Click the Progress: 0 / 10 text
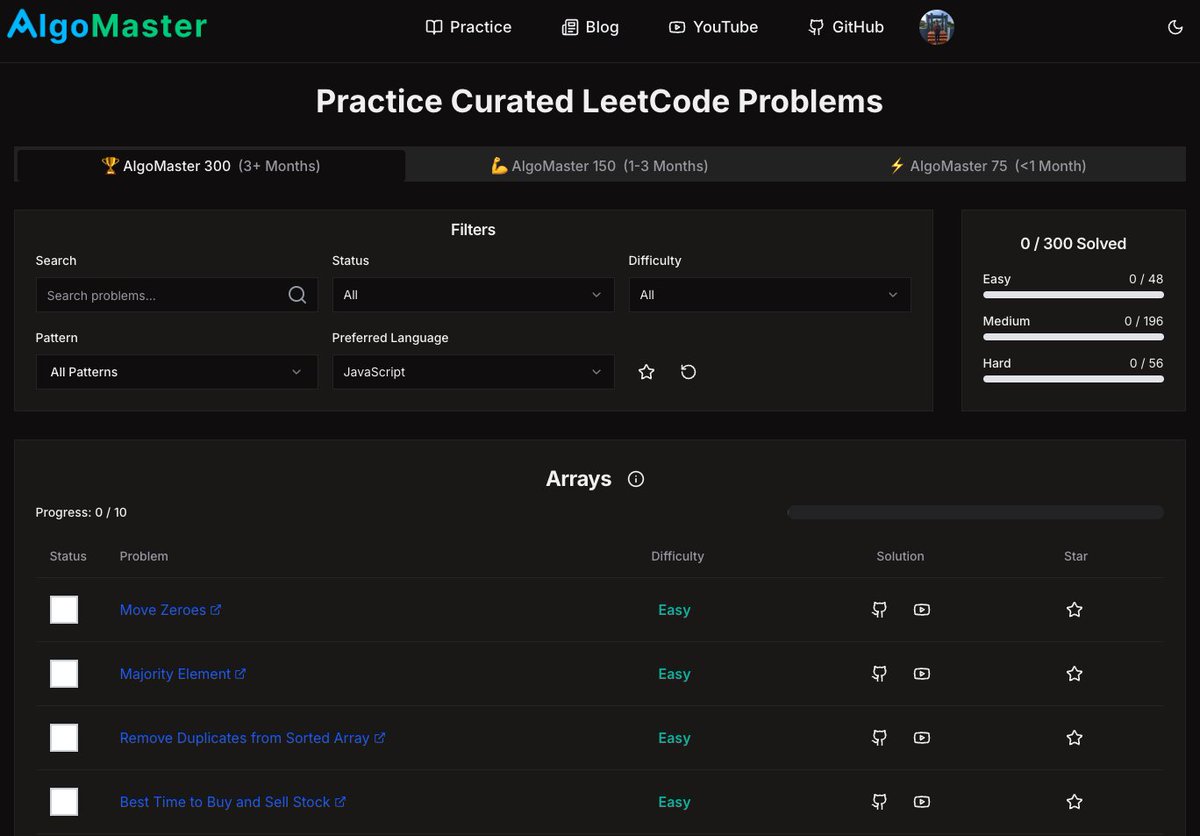The height and width of the screenshot is (836, 1200). (81, 512)
